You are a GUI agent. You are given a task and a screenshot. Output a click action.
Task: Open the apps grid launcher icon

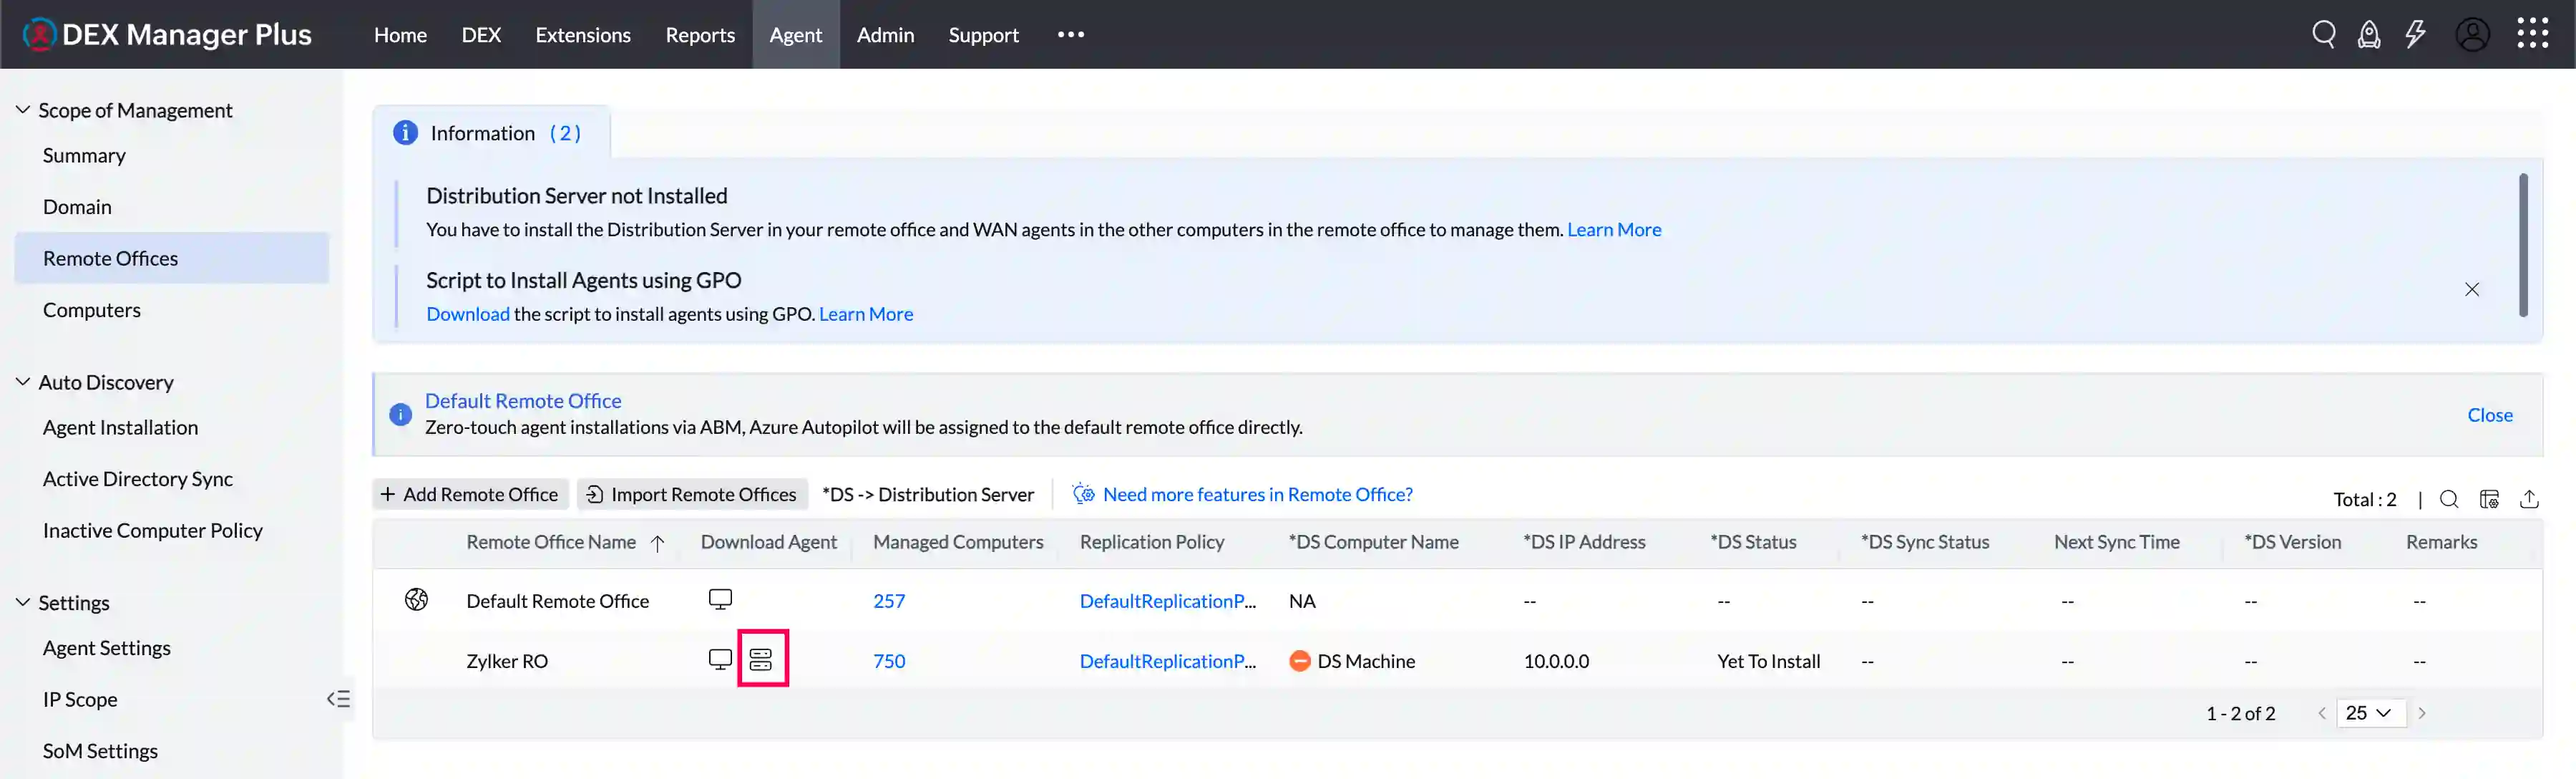[x=2532, y=33]
